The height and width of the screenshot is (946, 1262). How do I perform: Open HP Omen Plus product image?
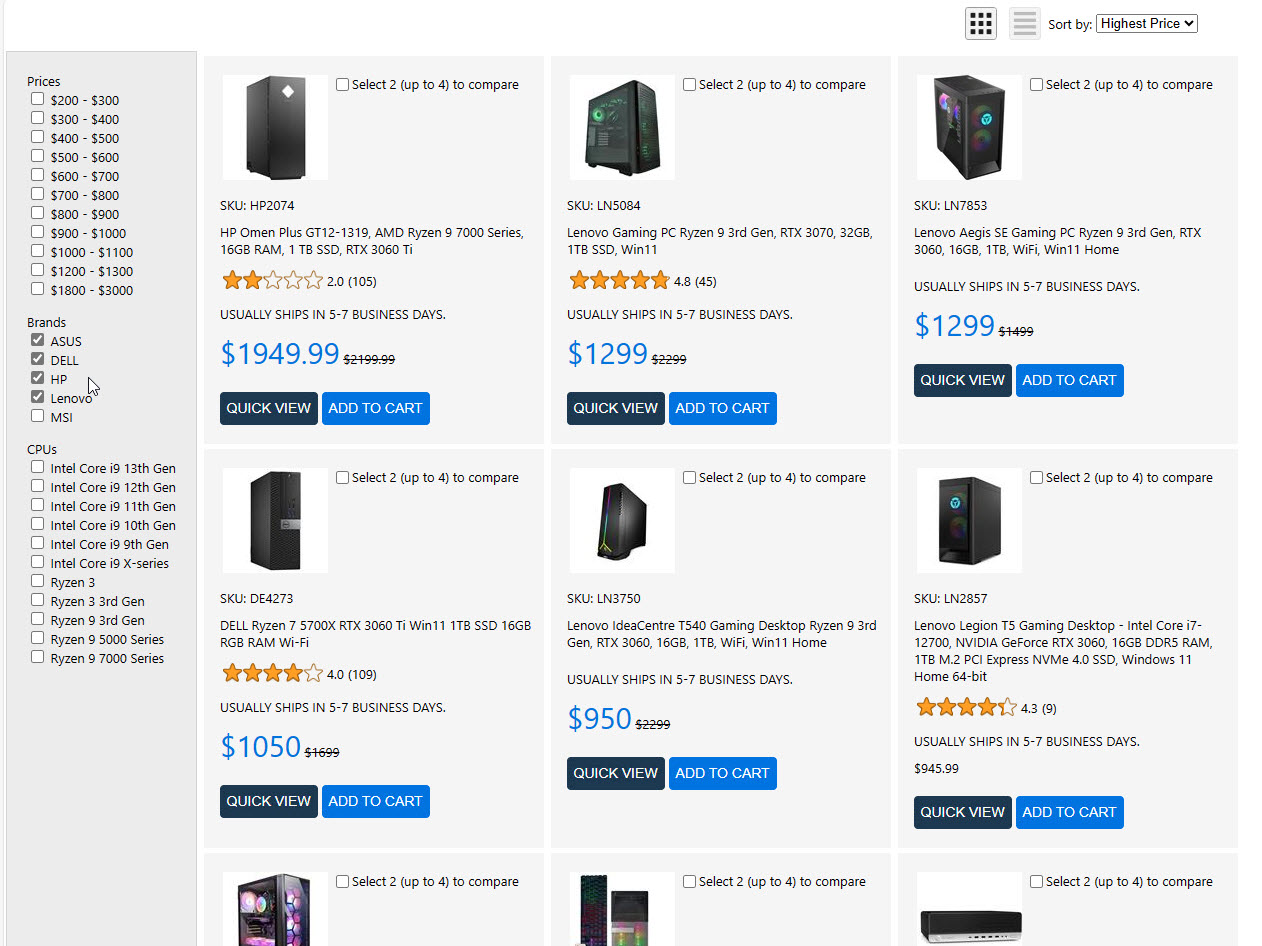275,128
